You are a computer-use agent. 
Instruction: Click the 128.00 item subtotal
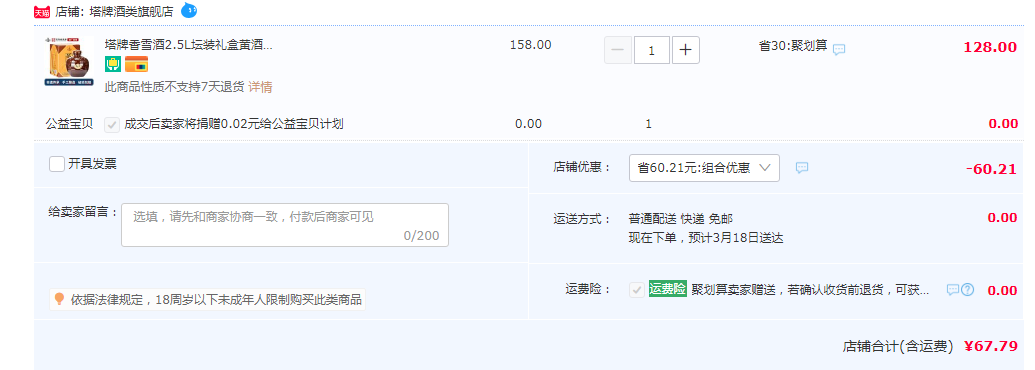pyautogui.click(x=990, y=47)
